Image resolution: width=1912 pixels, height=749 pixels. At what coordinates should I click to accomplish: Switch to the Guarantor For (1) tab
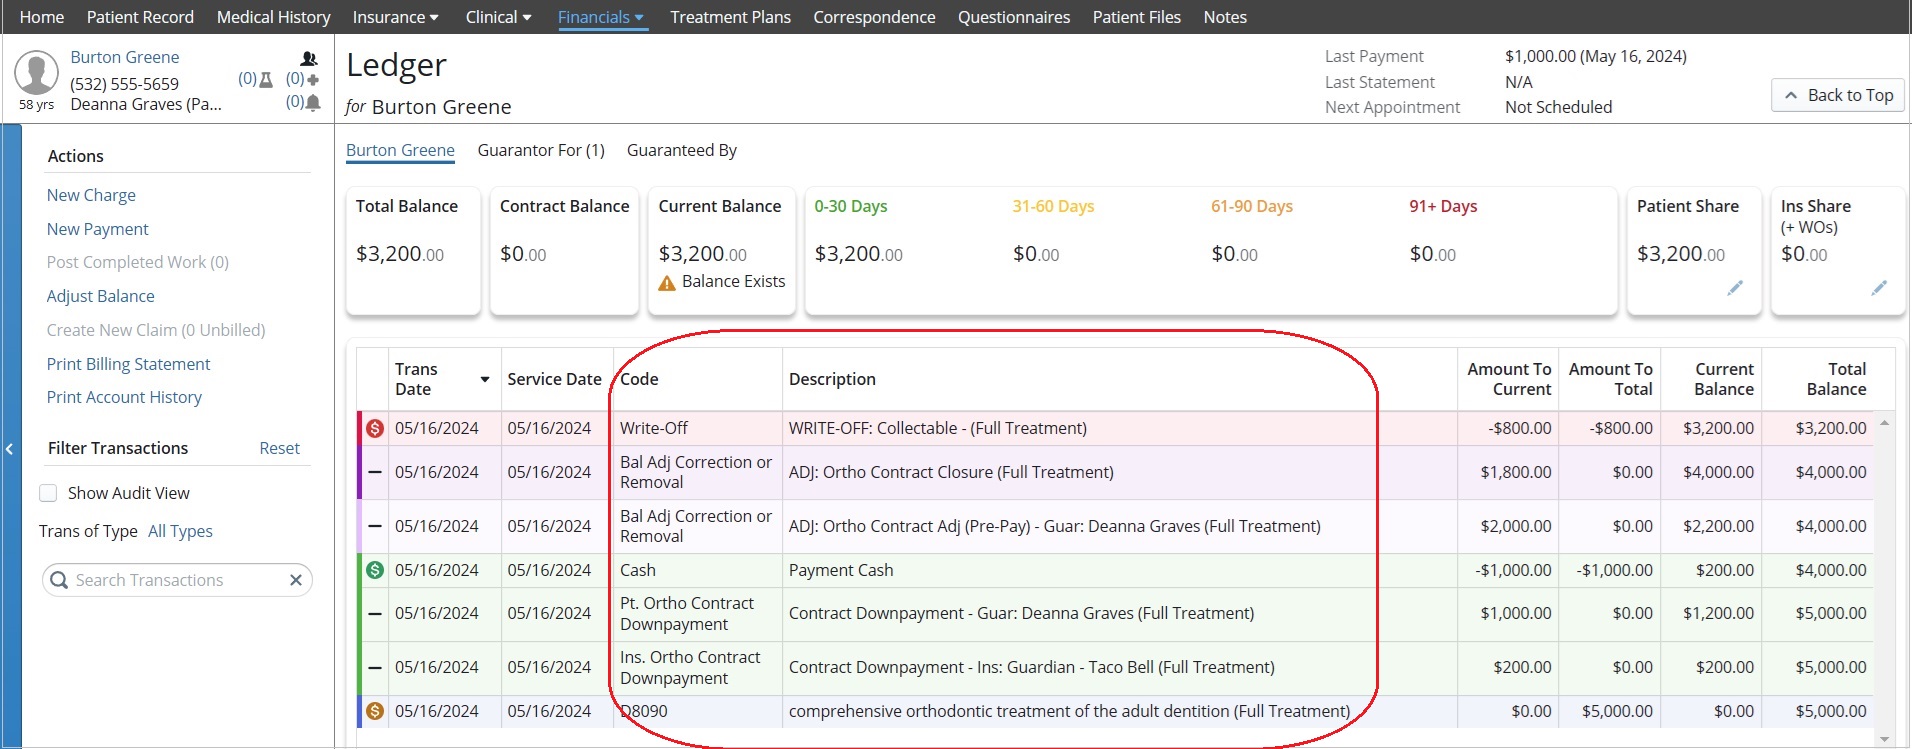point(541,150)
